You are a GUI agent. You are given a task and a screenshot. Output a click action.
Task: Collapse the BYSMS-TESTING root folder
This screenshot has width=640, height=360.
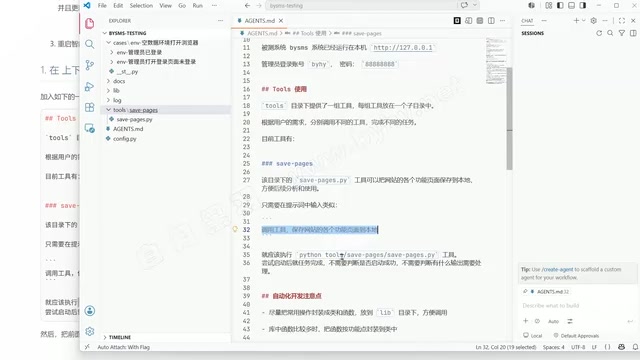click(105, 33)
